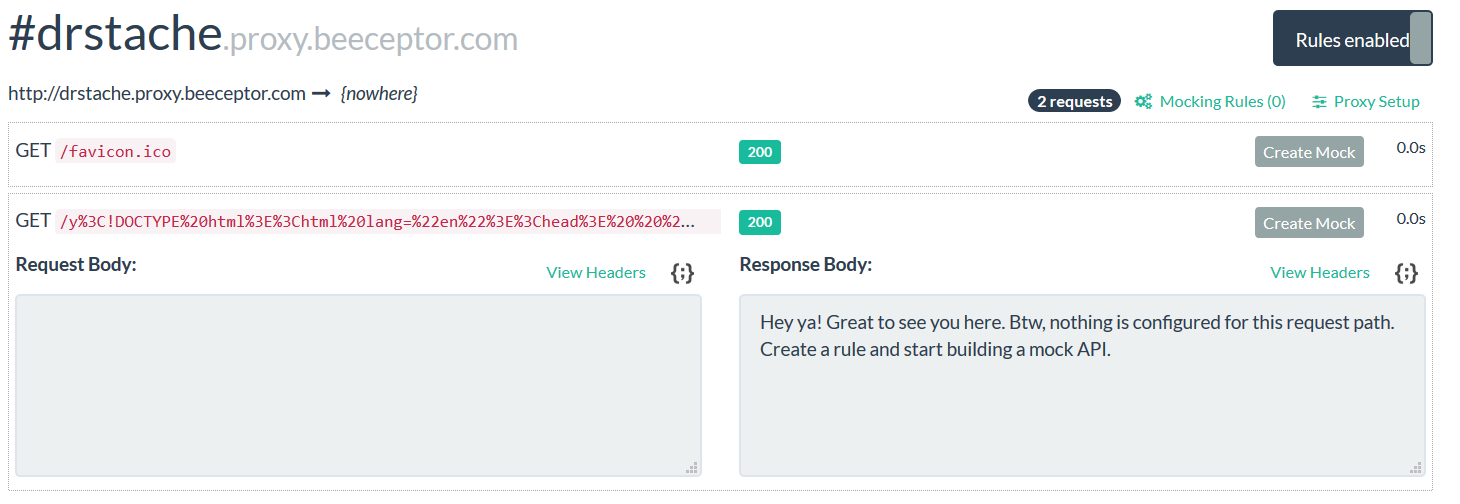
Task: Click inside the Response Body text area
Action: (1082, 386)
